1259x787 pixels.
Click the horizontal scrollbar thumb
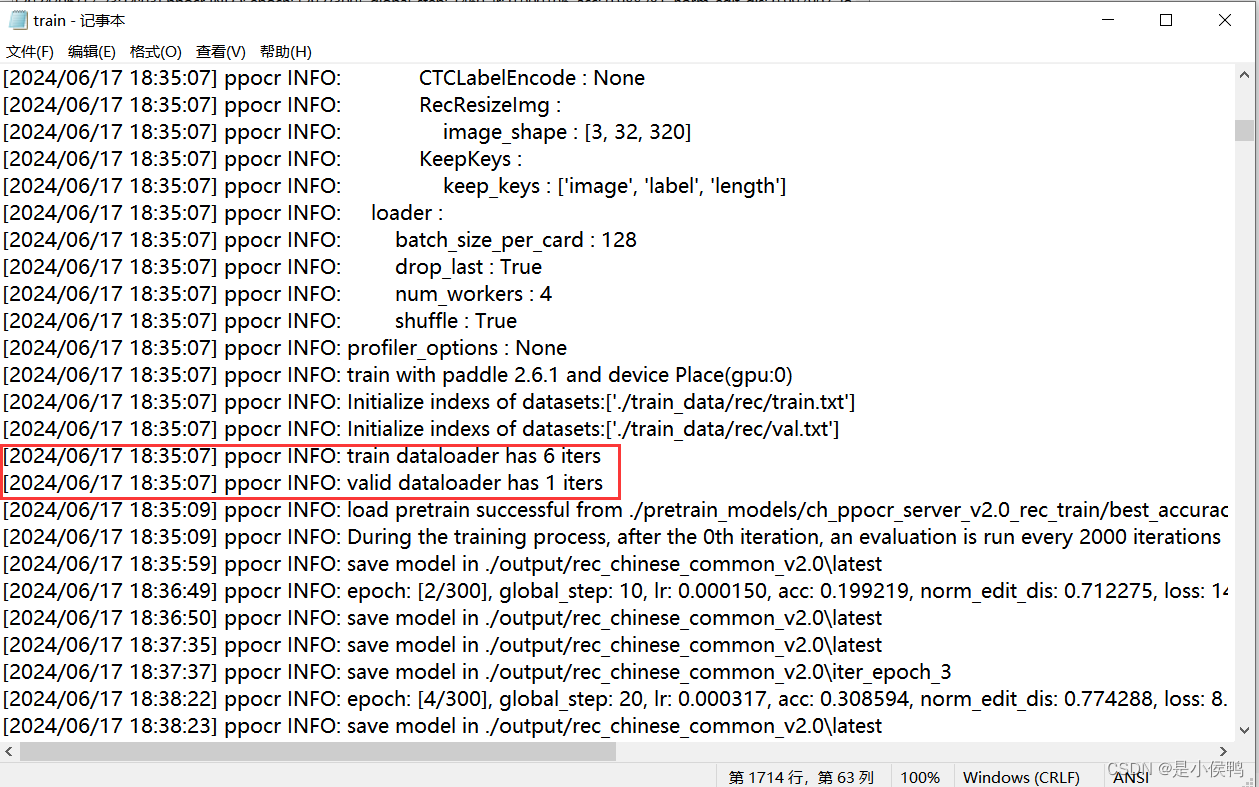coord(320,751)
